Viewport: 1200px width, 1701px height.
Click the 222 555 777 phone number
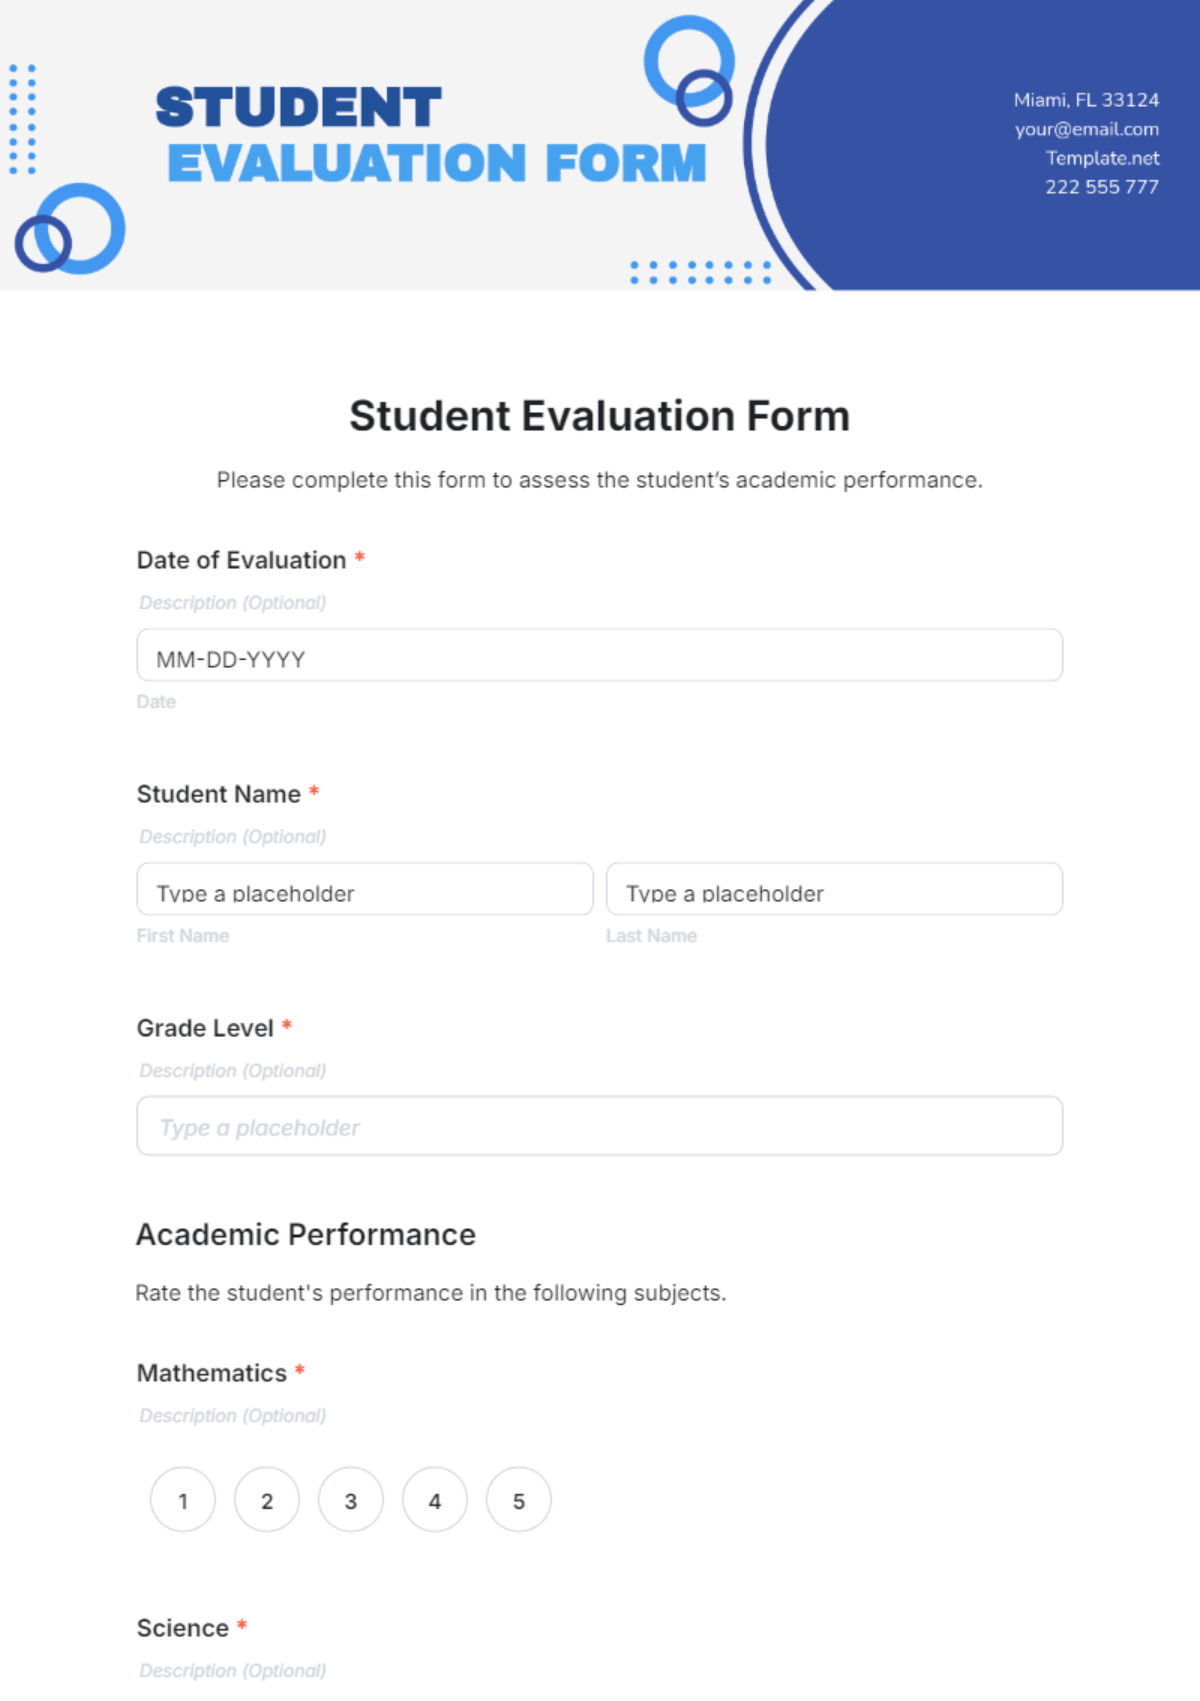tap(1102, 187)
